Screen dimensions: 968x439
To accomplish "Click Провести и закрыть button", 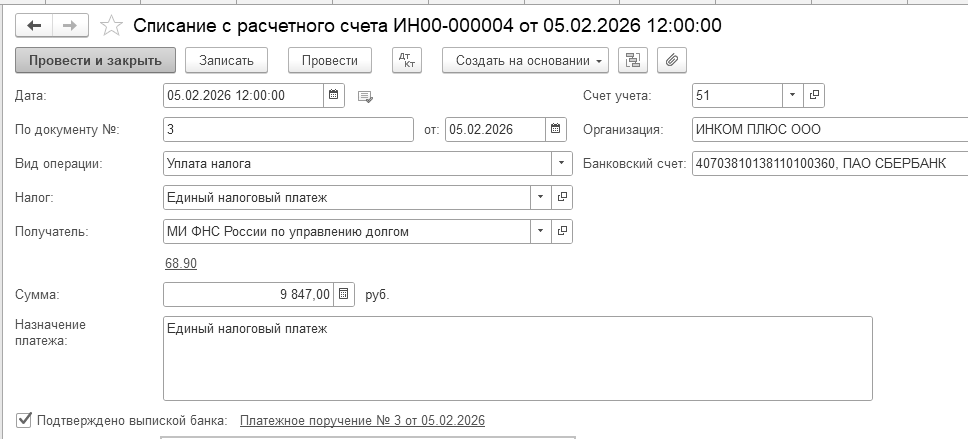I will click(x=95, y=61).
